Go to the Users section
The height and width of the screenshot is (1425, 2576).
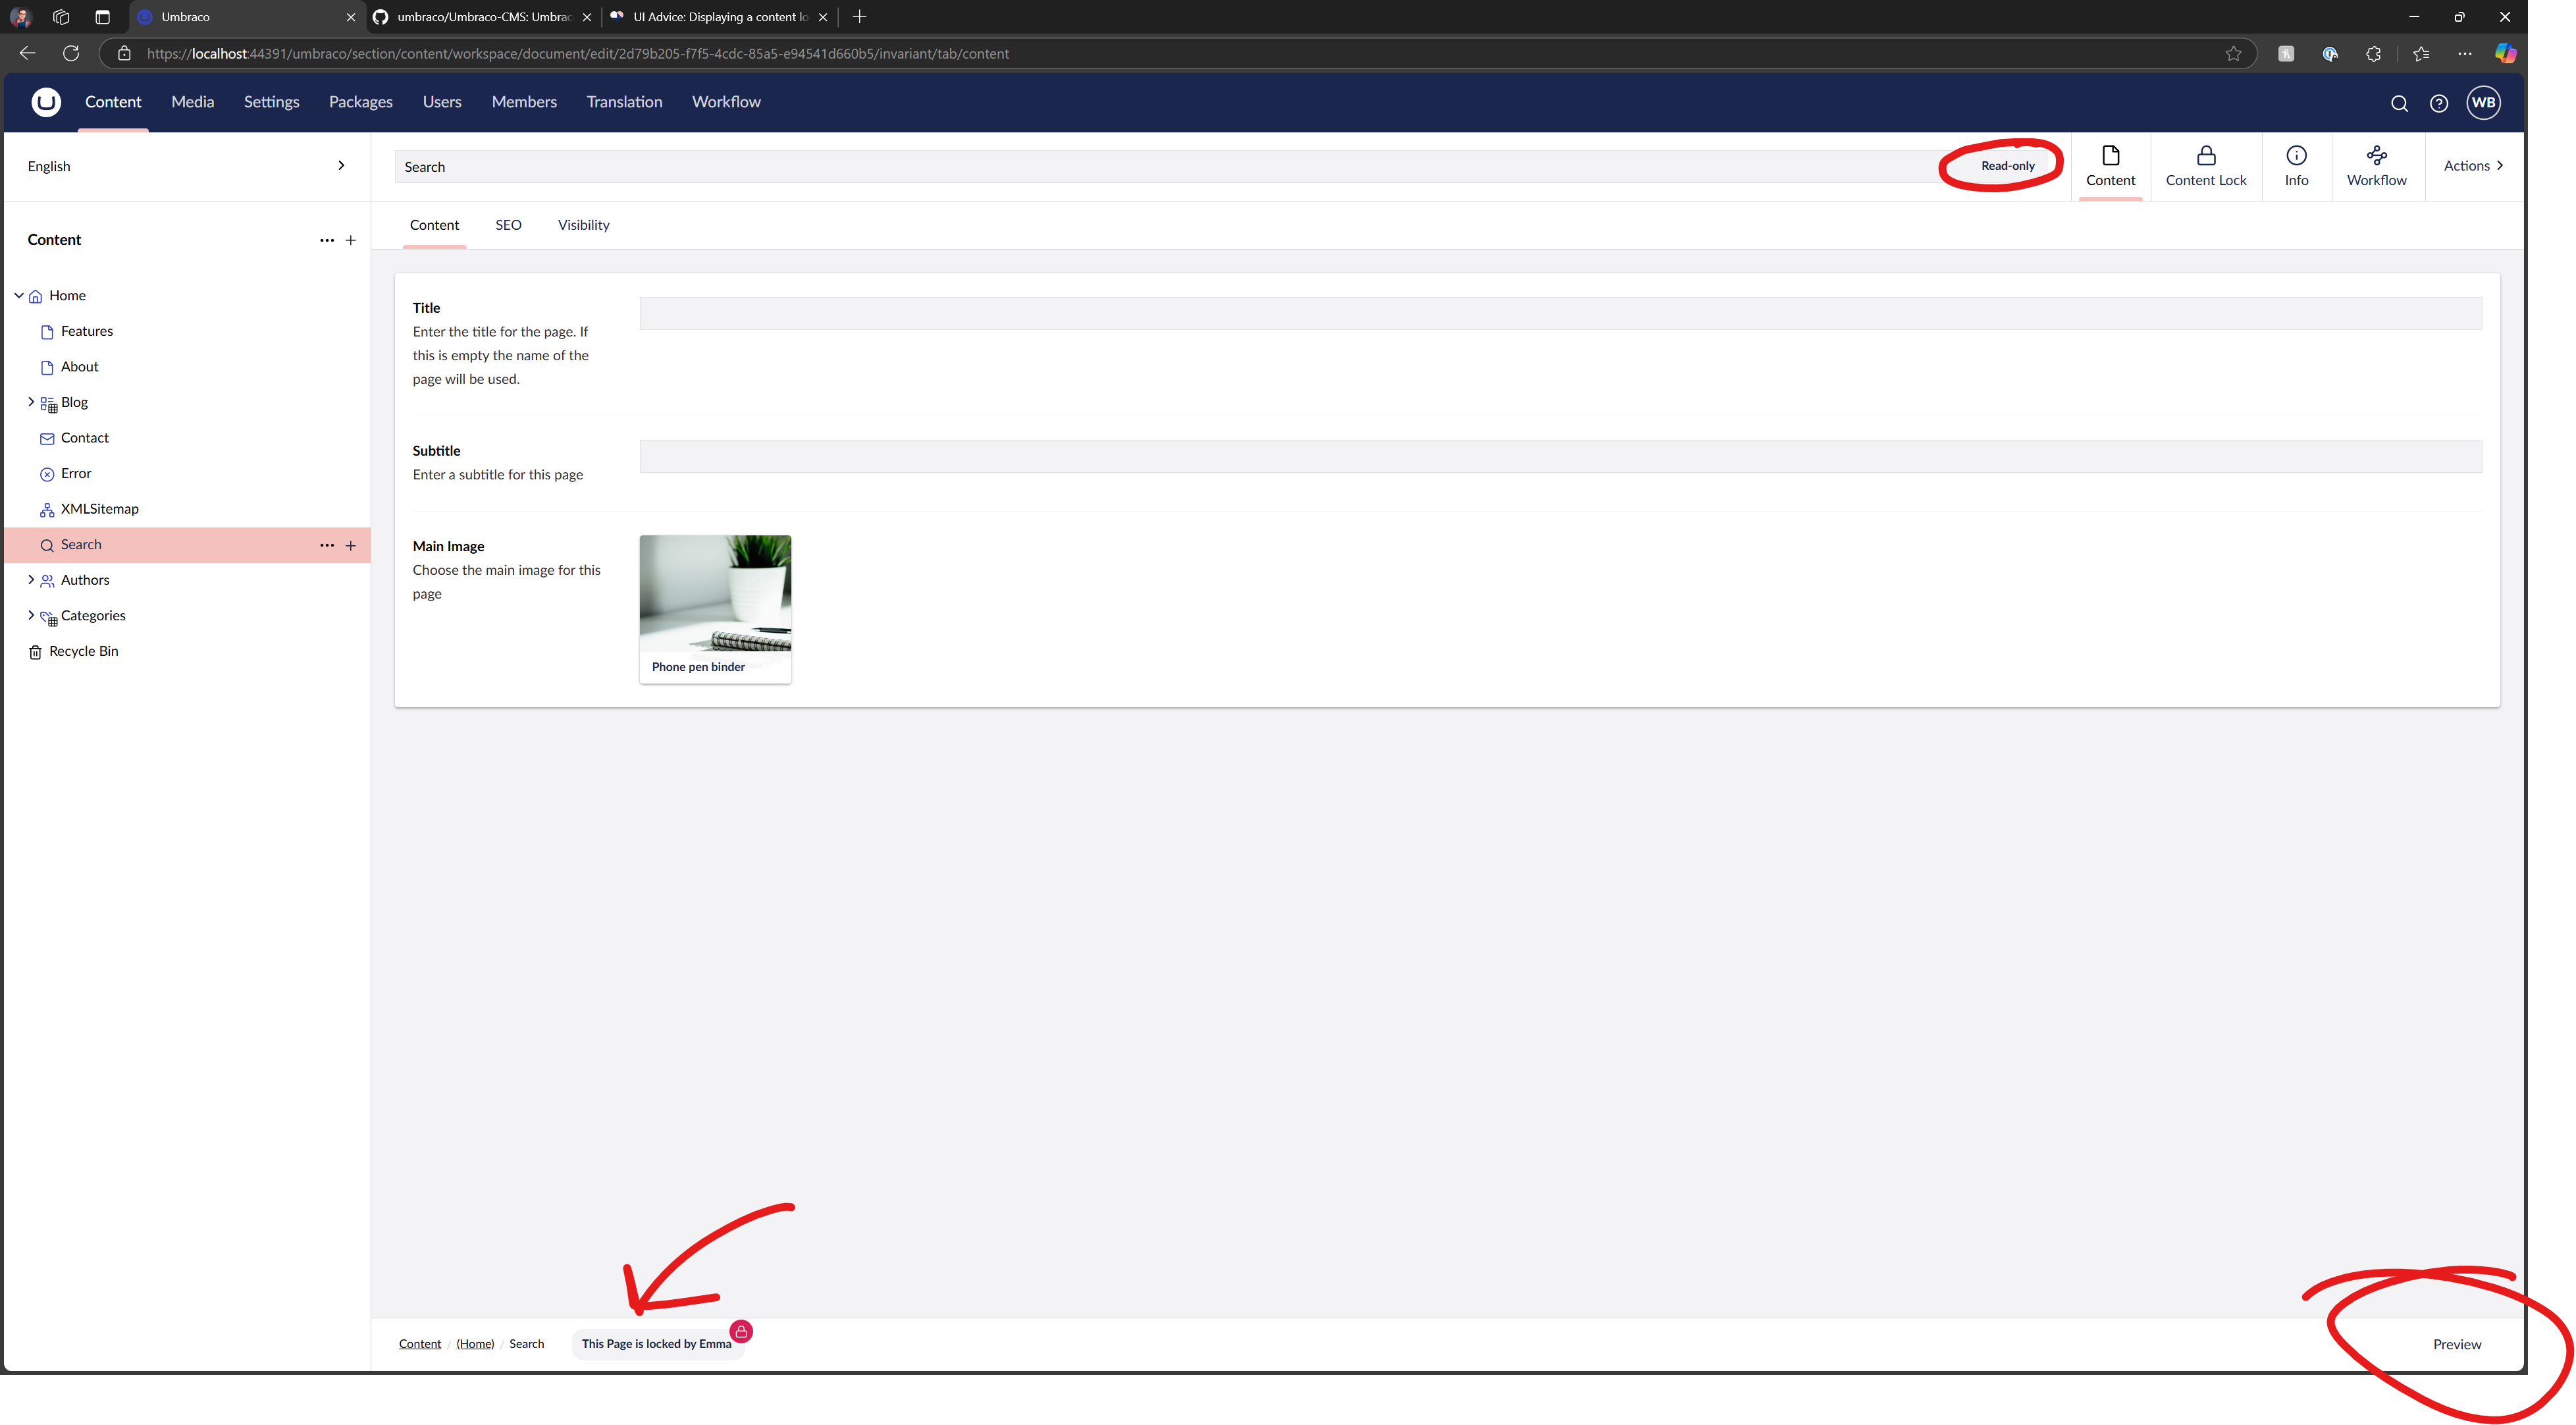[442, 102]
